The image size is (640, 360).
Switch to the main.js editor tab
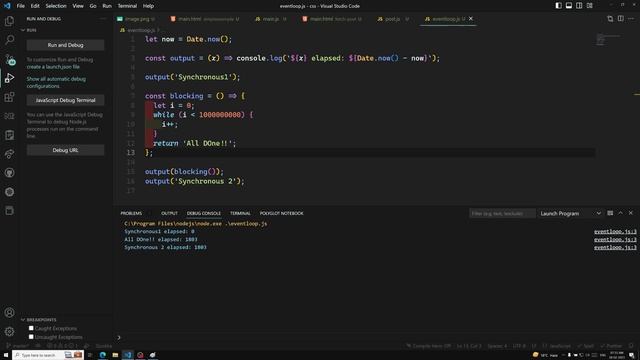click(x=271, y=19)
